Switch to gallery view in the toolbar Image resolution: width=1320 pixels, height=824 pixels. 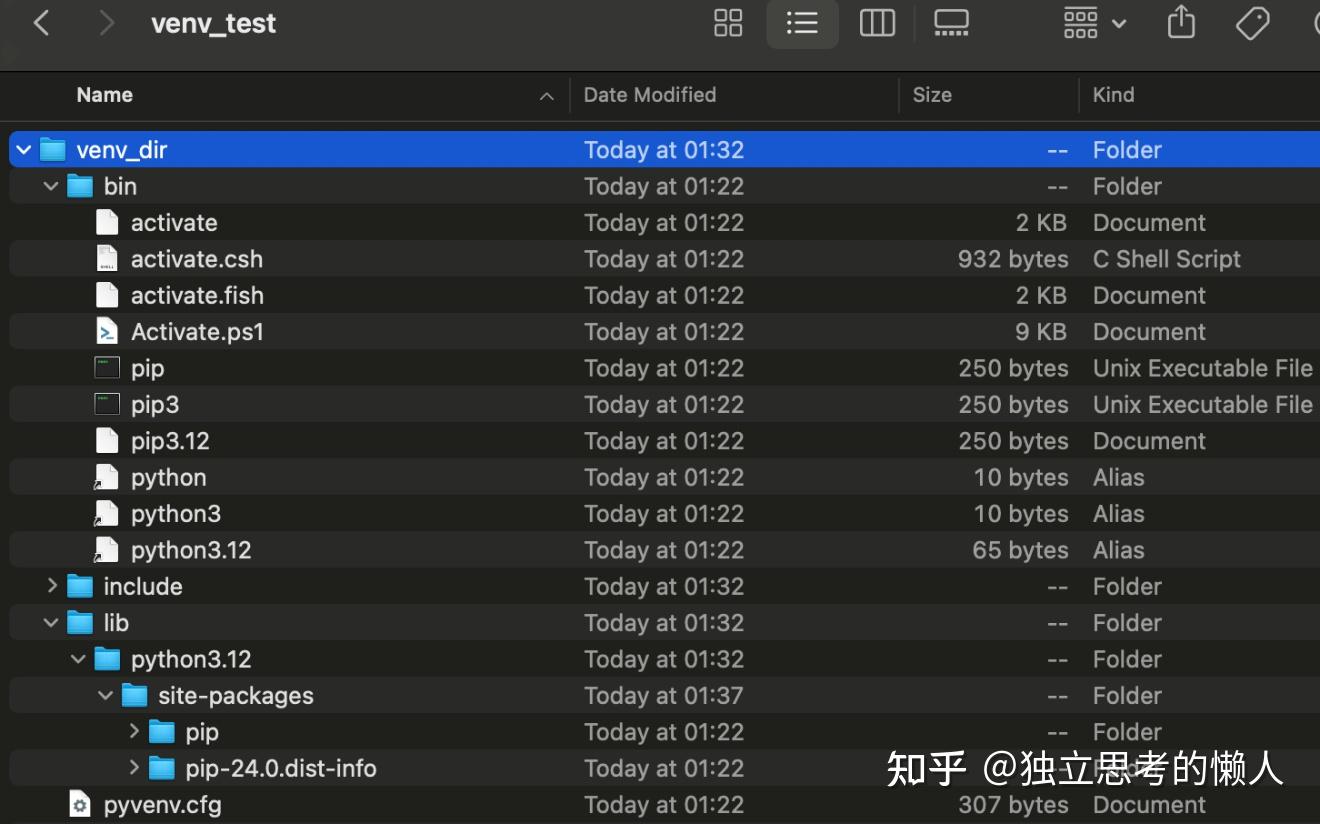pos(951,22)
